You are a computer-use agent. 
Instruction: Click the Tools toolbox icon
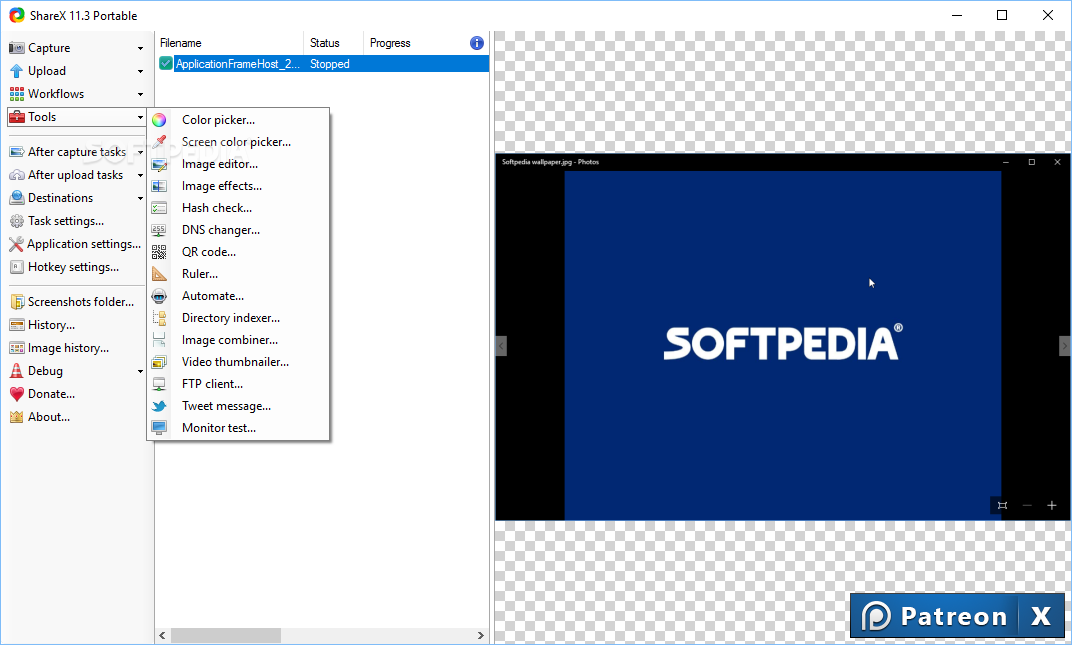tap(16, 117)
